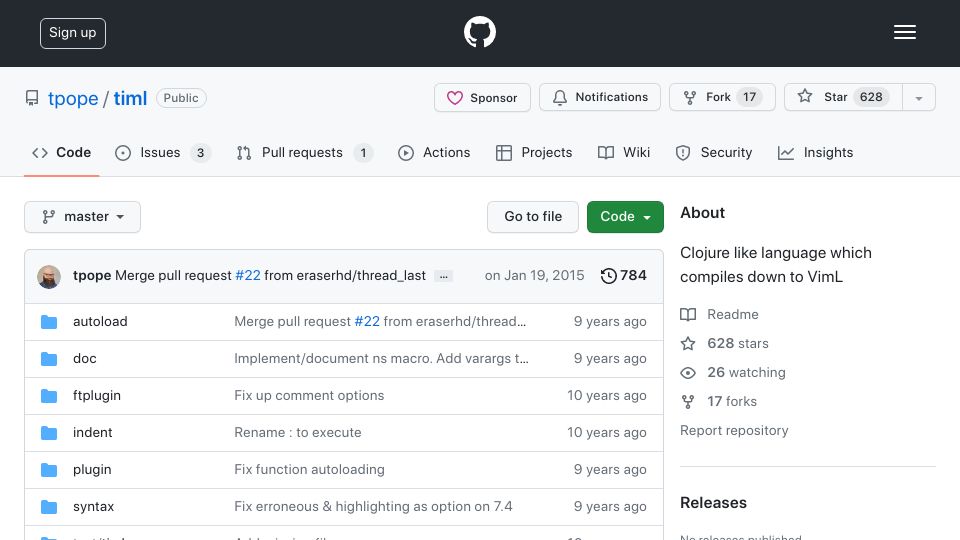Image resolution: width=960 pixels, height=540 pixels.
Task: View the 26 watching link
Action: tap(733, 372)
